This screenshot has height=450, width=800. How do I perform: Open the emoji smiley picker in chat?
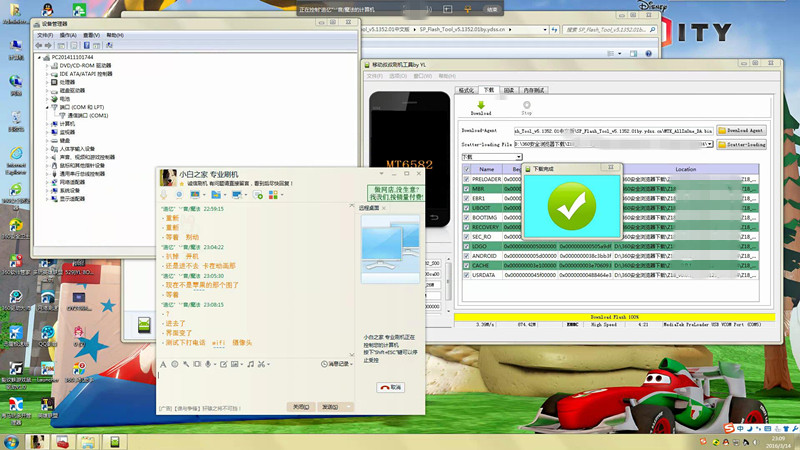coord(175,364)
